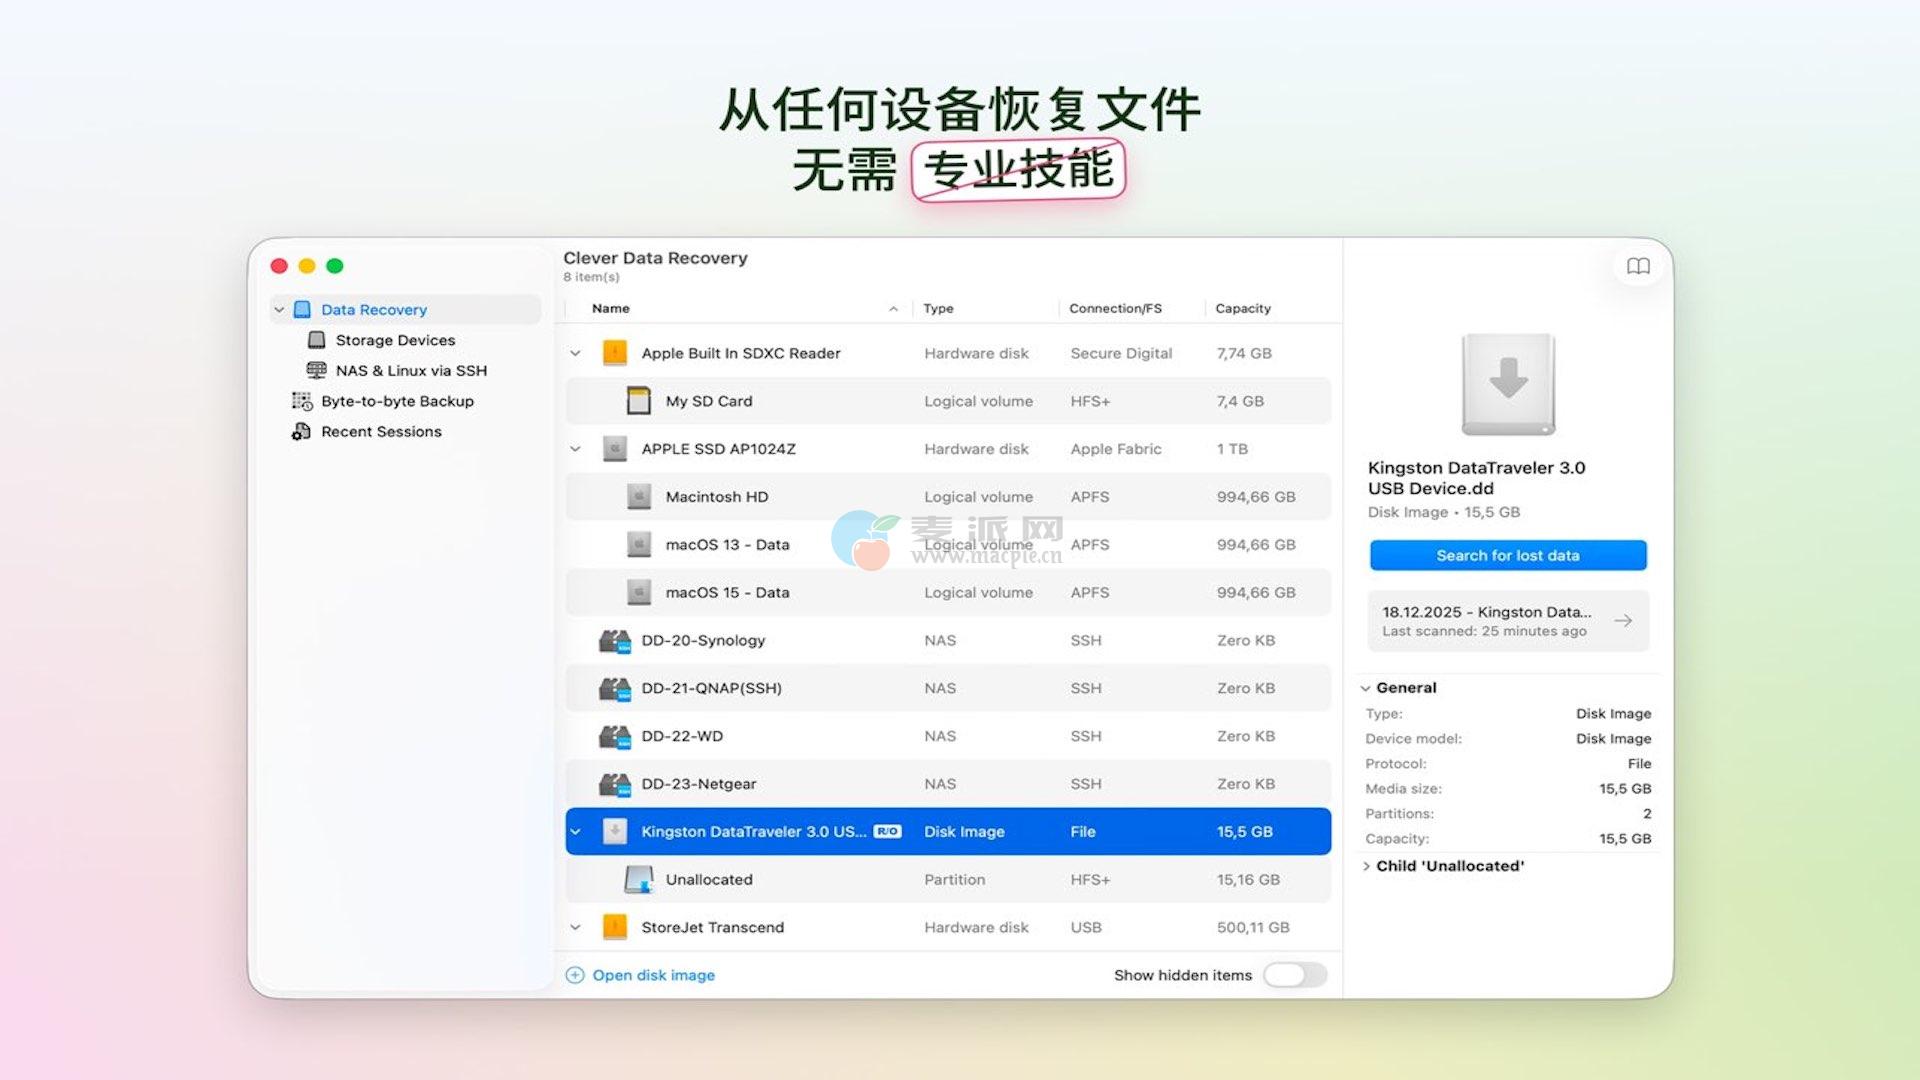The image size is (1920, 1080).
Task: Click the Recent Sessions icon
Action: pyautogui.click(x=301, y=432)
